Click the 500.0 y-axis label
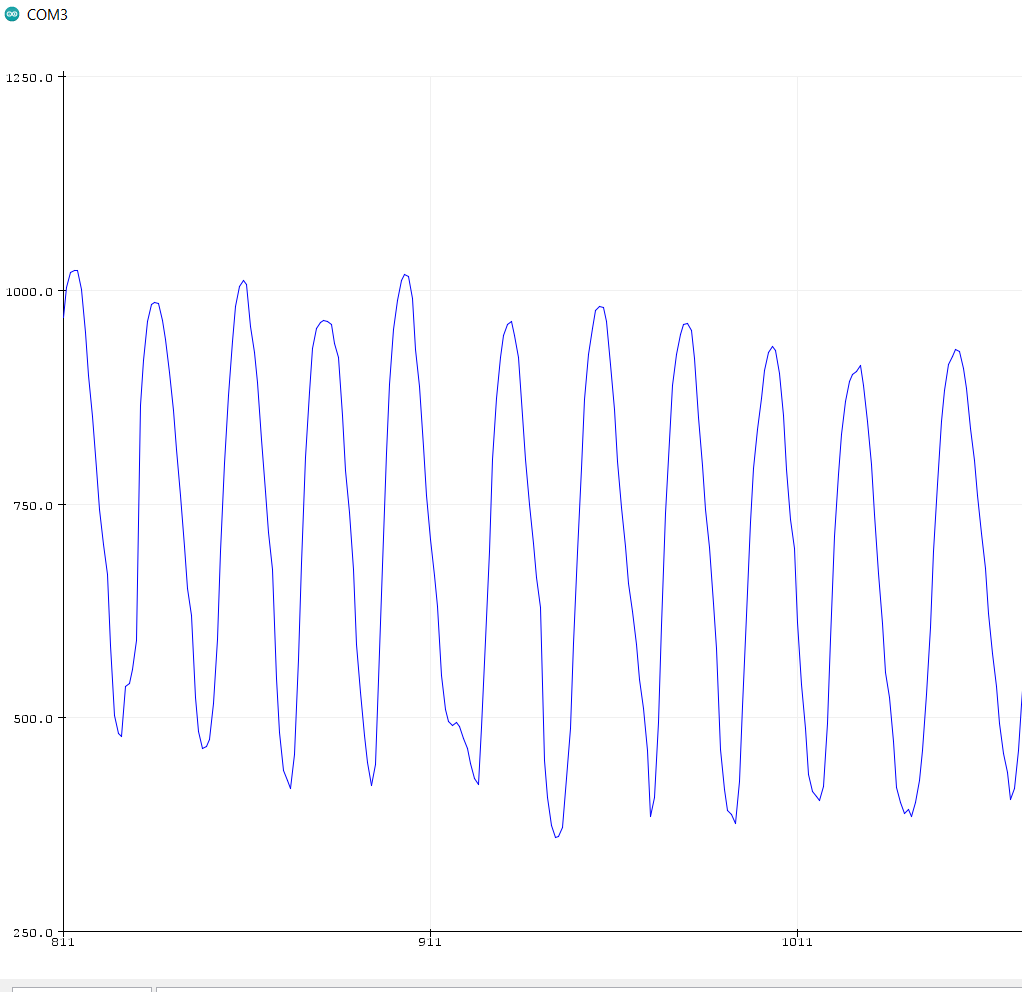The width and height of the screenshot is (1022, 992). tap(33, 718)
